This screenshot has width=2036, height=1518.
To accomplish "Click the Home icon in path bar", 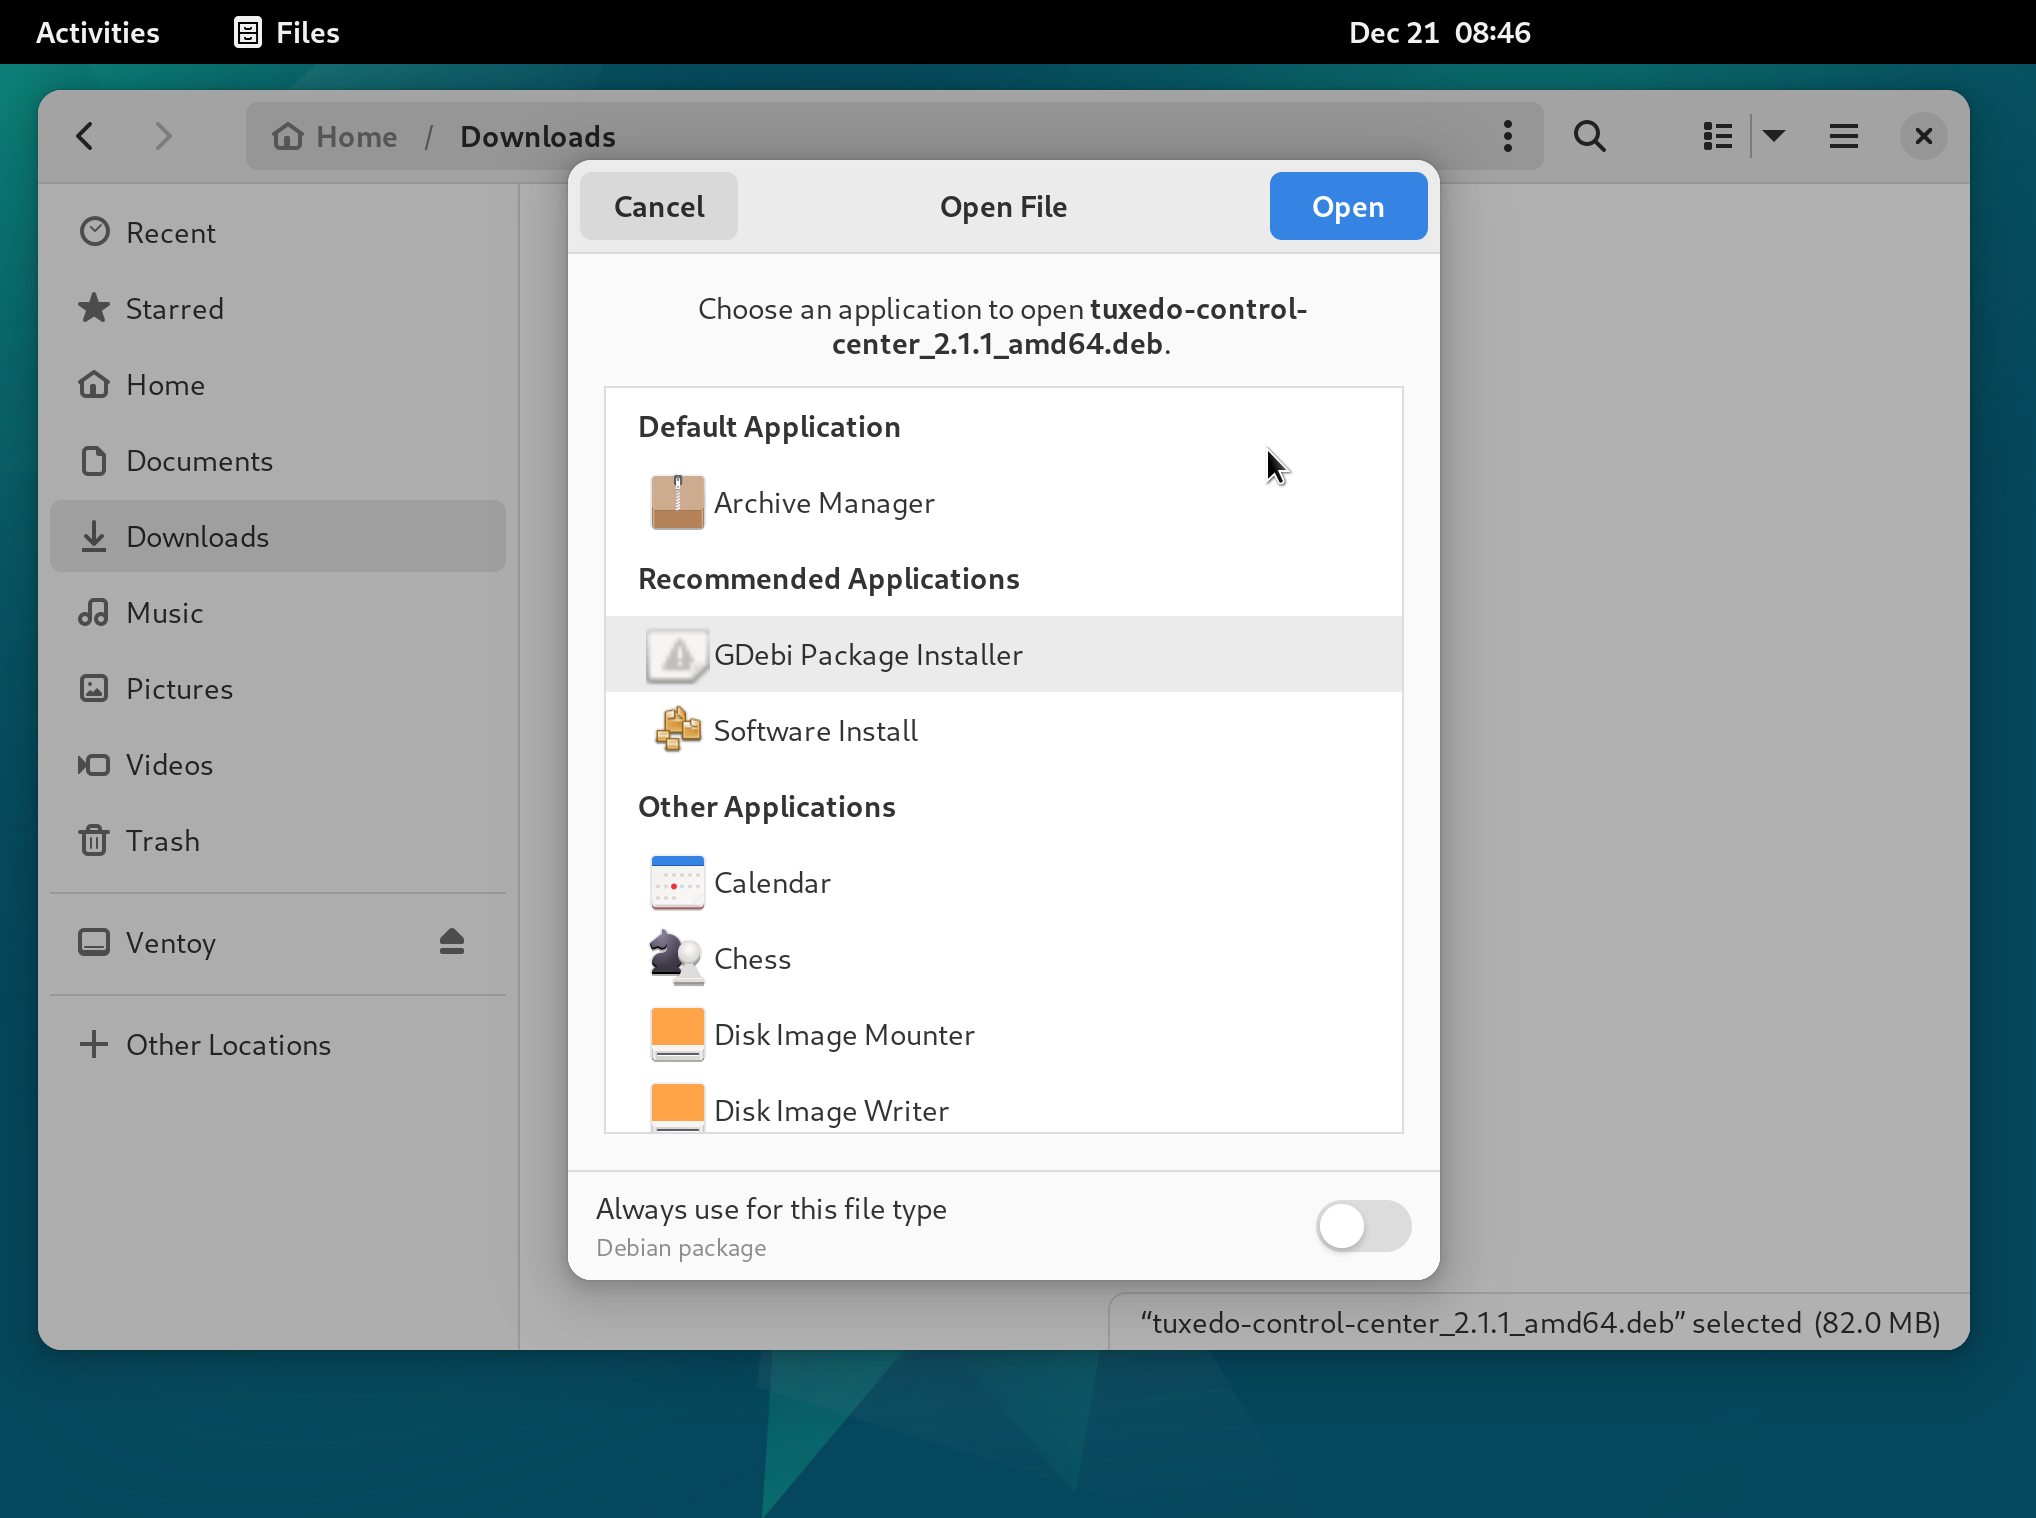I will point(288,136).
